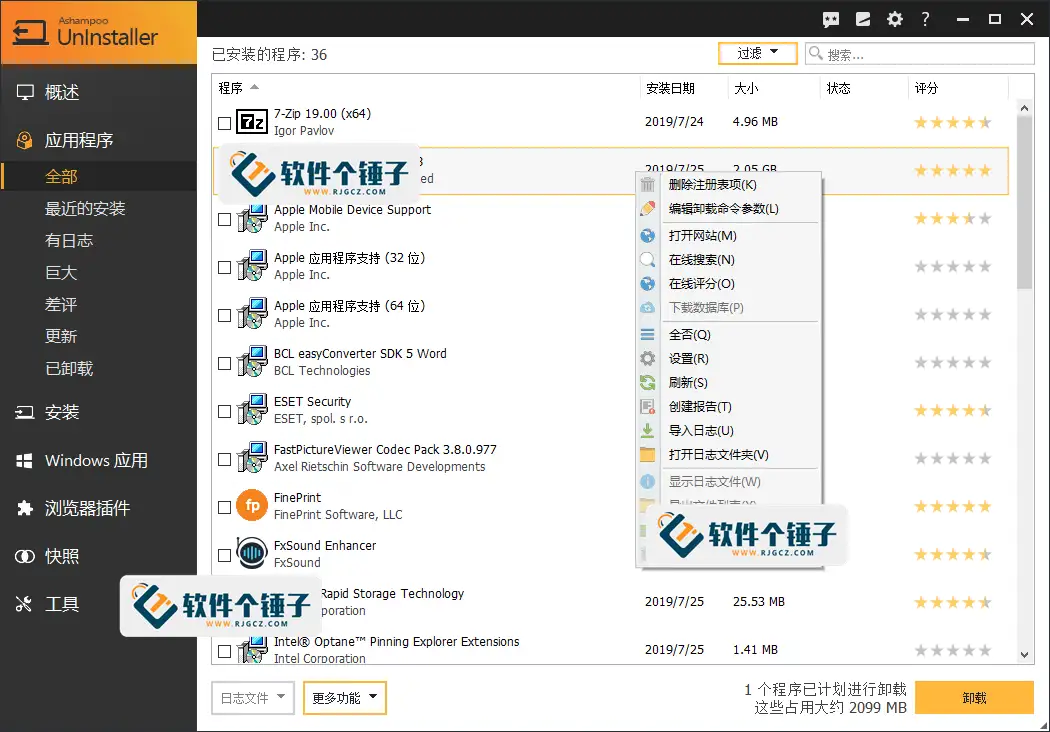Choose 在线评分(O) menu entry
The width and height of the screenshot is (1050, 732).
tap(731, 284)
